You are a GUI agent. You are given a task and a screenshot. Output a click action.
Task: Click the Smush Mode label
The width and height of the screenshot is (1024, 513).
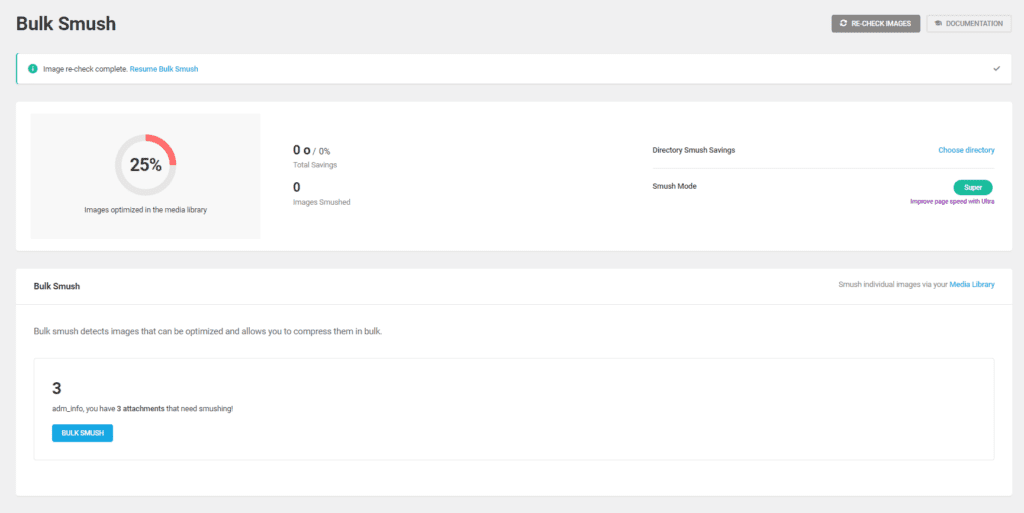pyautogui.click(x=675, y=186)
